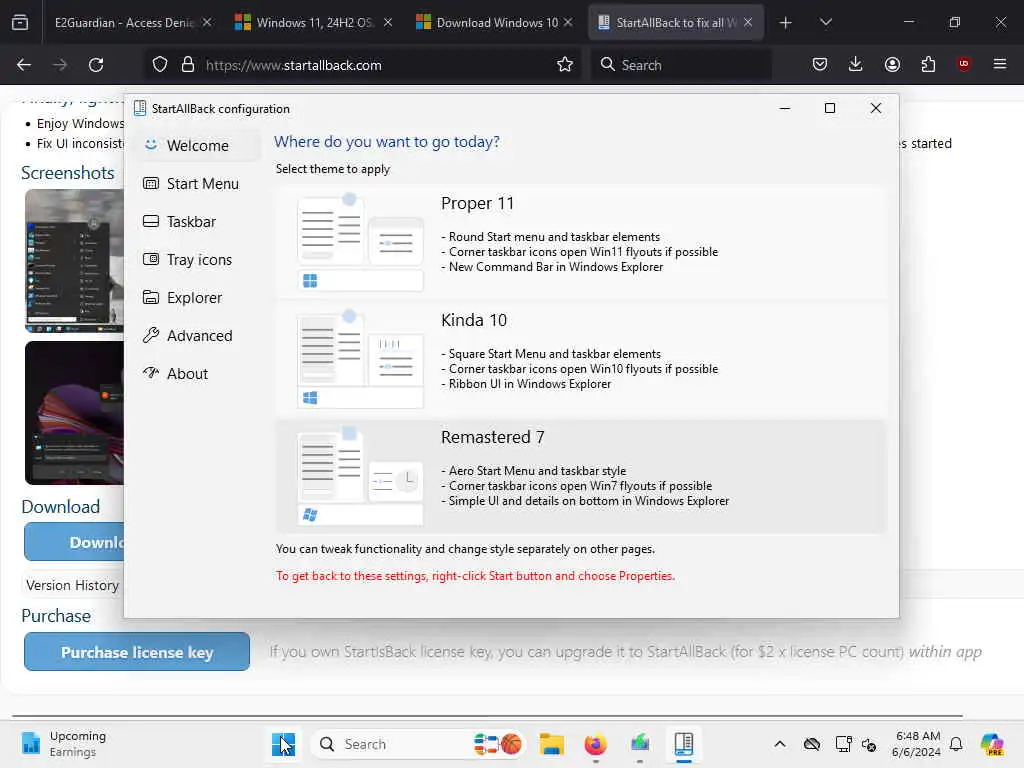This screenshot has width=1024, height=768.
Task: Expand the list all tabs dropdown
Action: pos(825,22)
